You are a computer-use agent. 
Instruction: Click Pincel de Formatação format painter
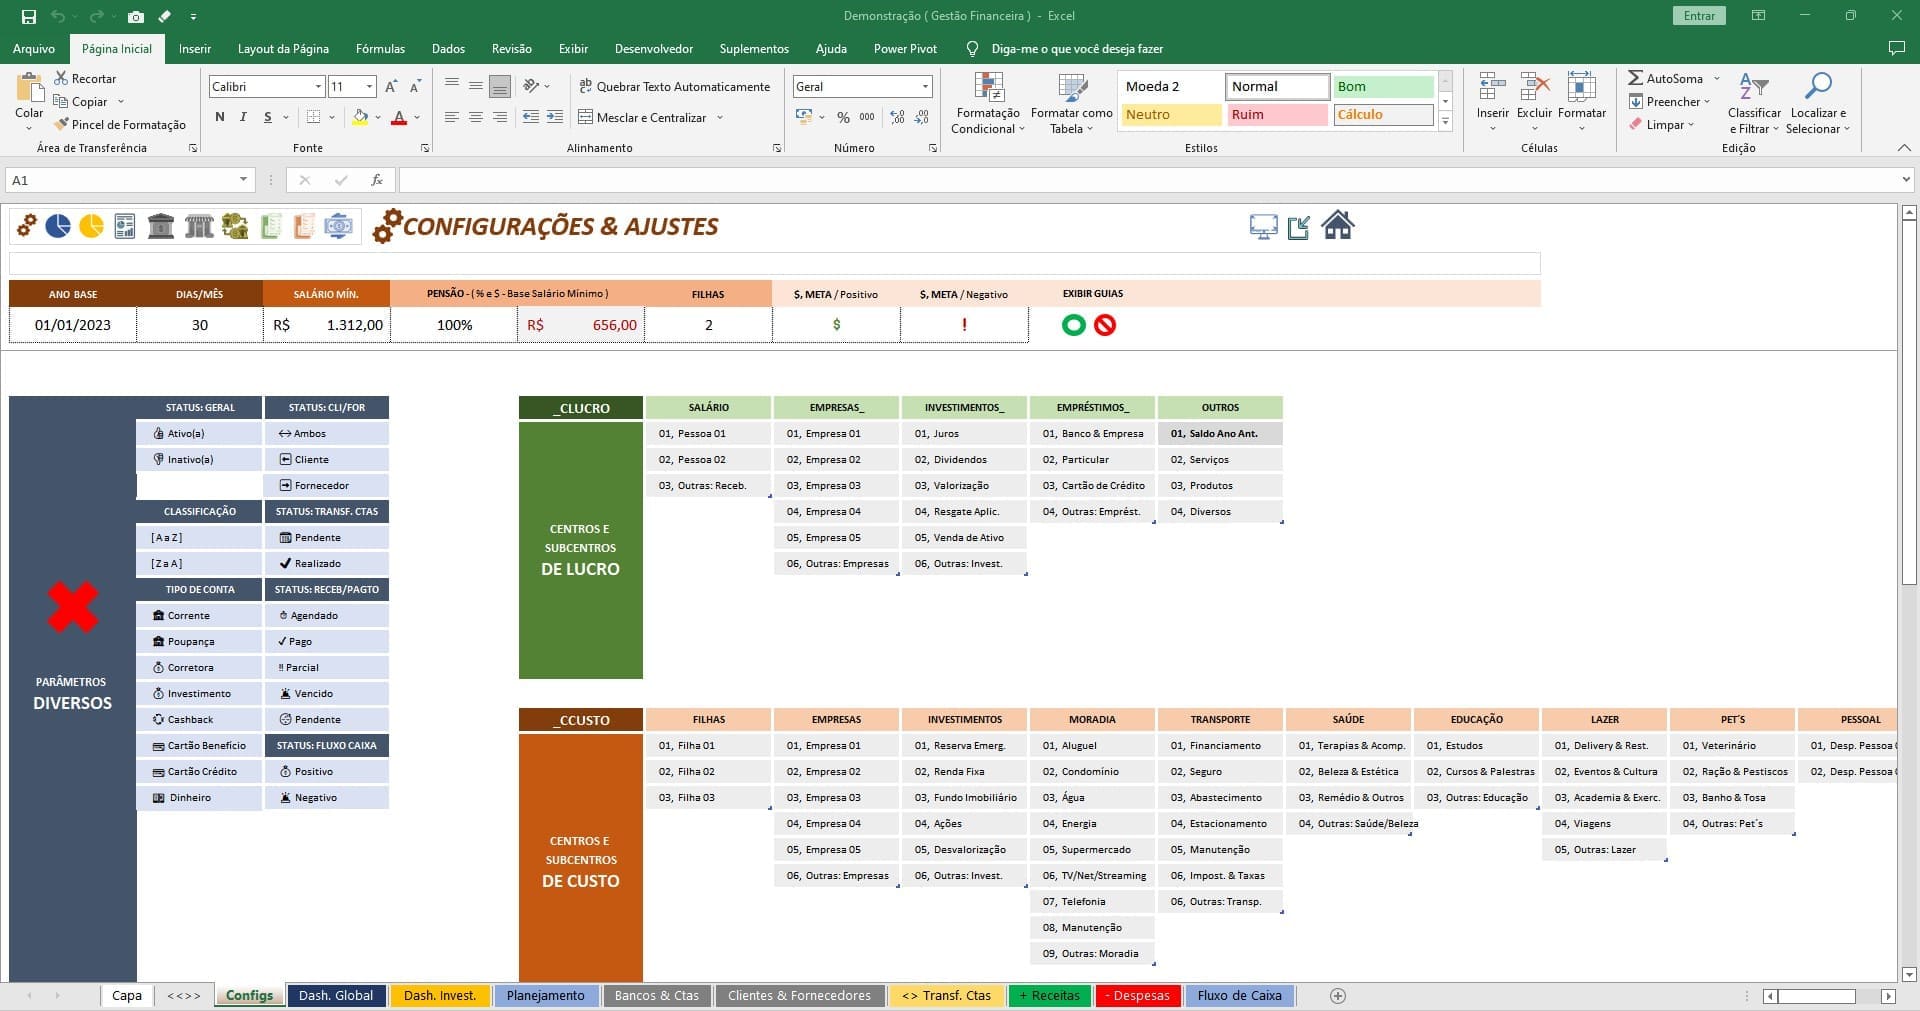click(x=119, y=125)
